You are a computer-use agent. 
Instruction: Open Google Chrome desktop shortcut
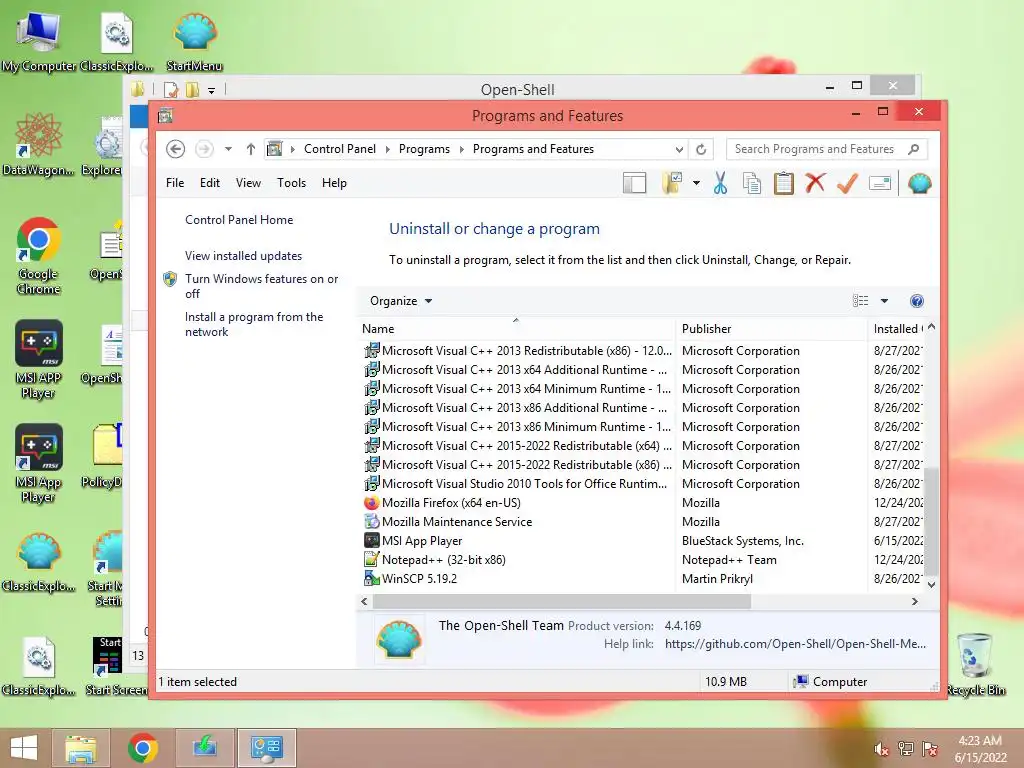tap(39, 256)
